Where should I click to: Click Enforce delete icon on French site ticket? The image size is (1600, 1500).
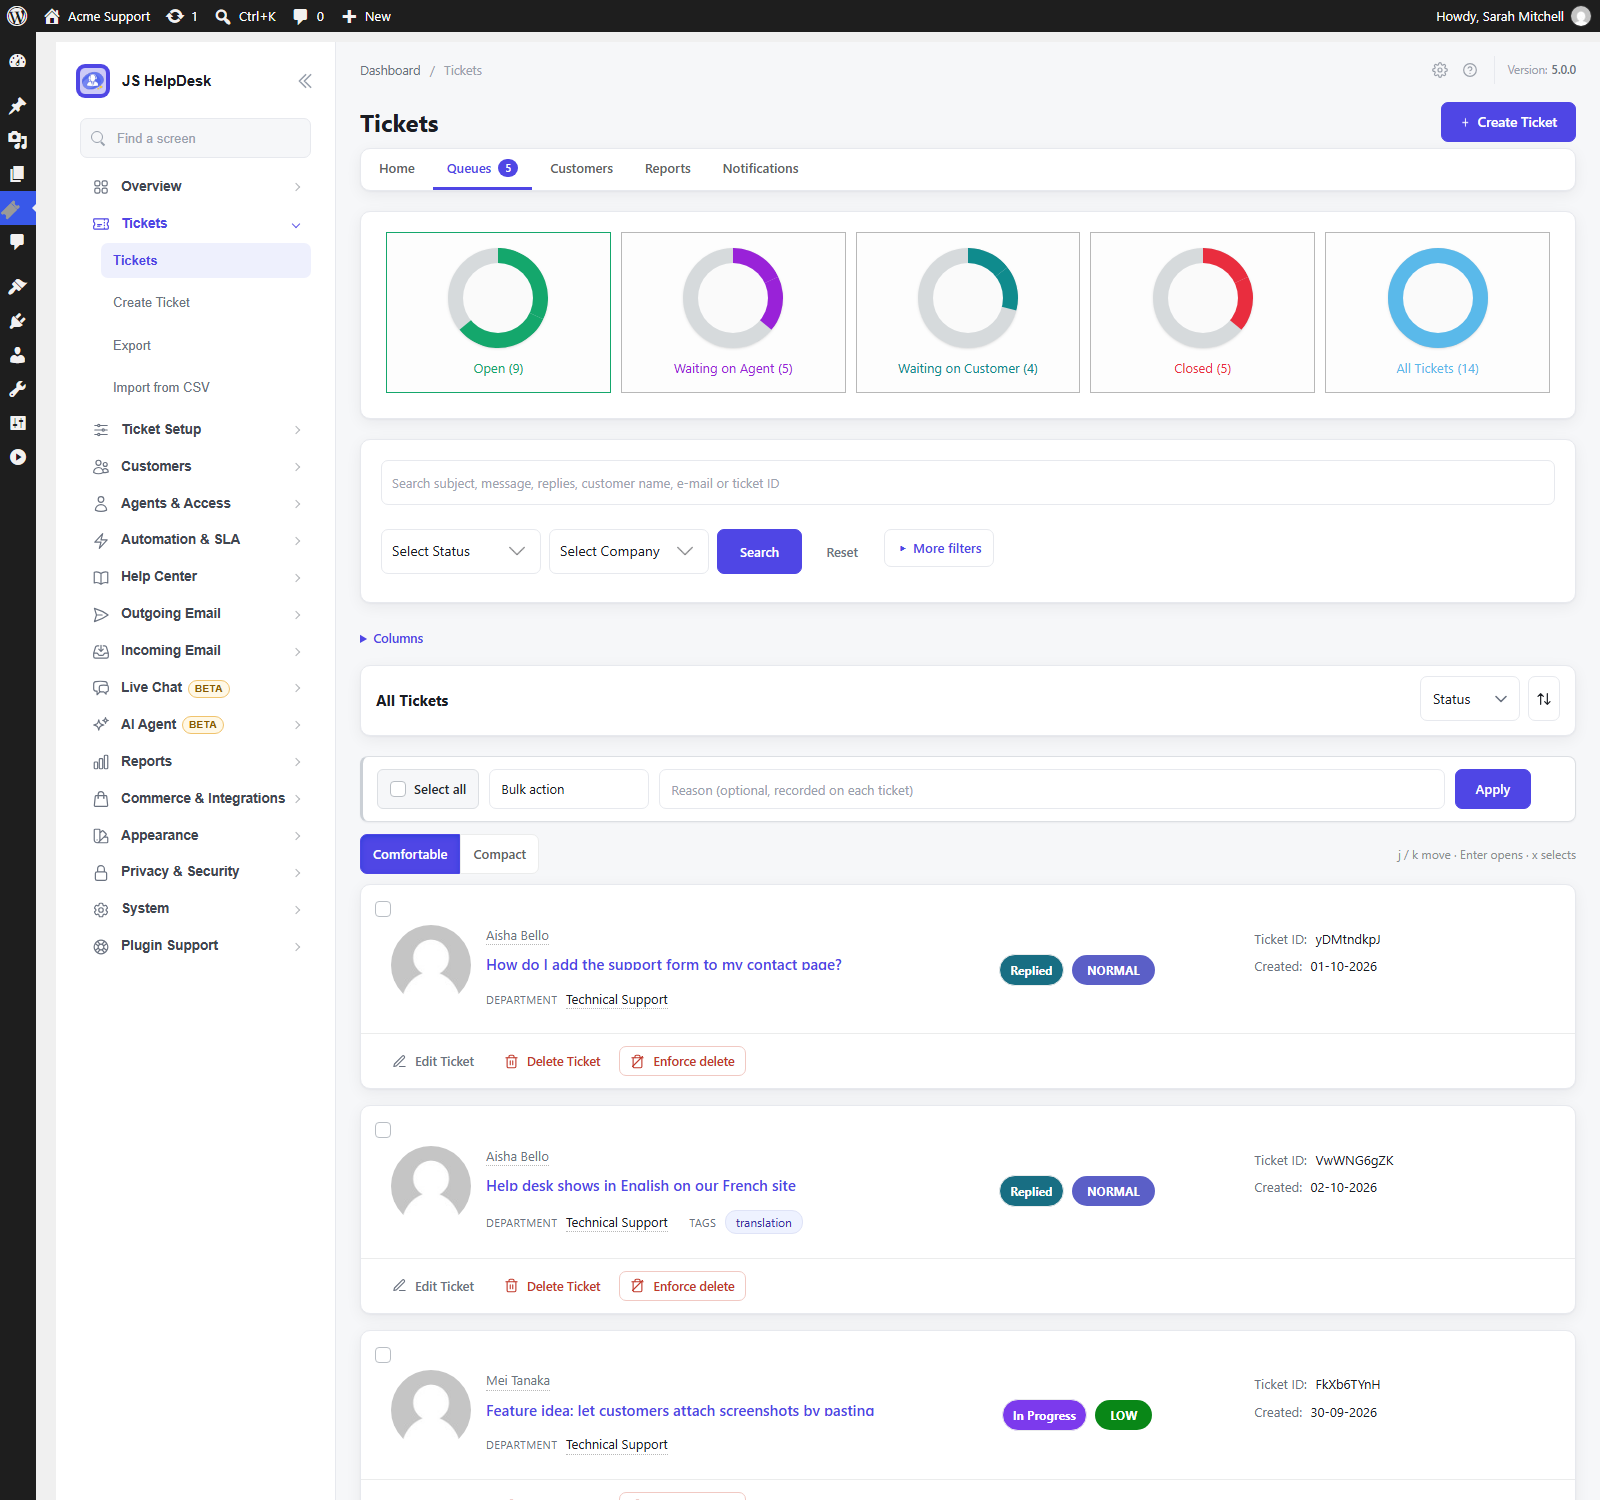pyautogui.click(x=637, y=1286)
